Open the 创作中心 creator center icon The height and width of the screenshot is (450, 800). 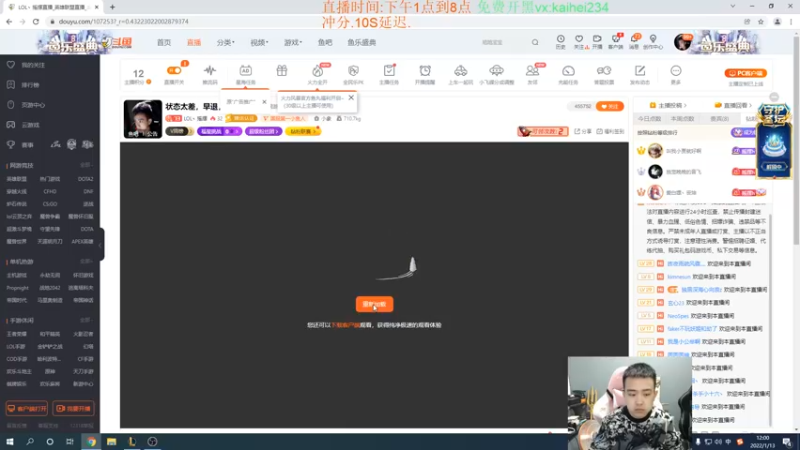(x=653, y=39)
